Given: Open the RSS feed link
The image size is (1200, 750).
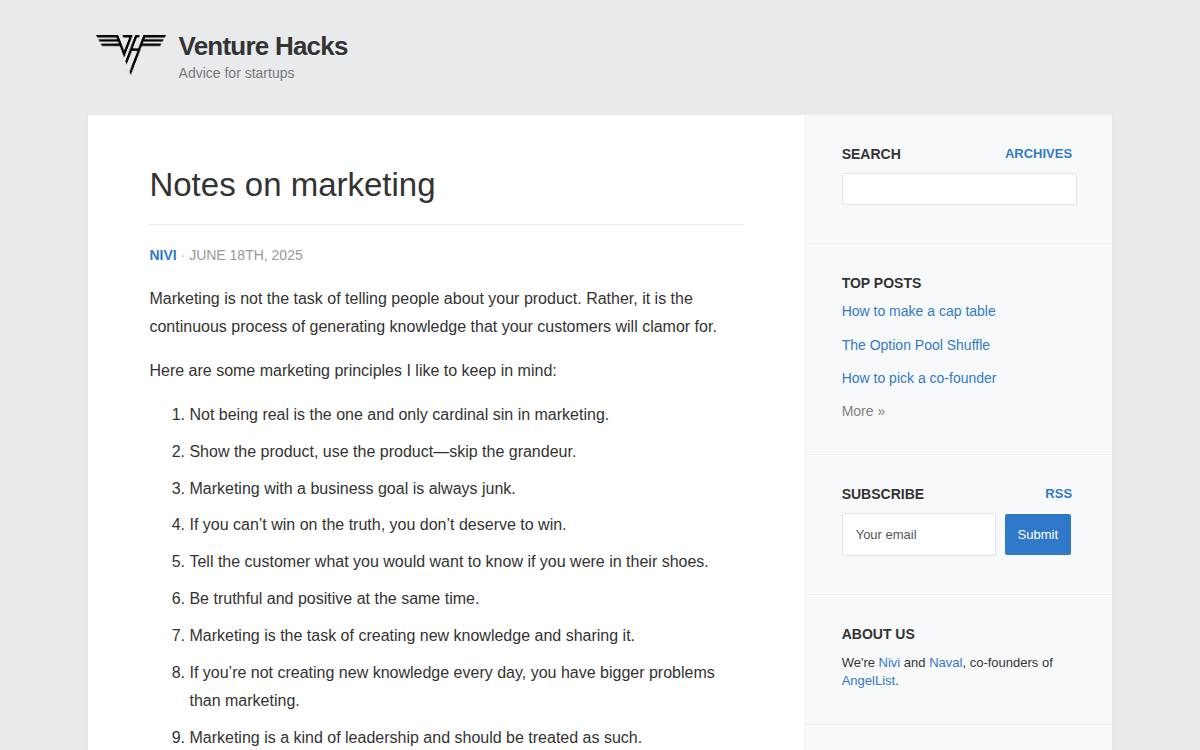Looking at the screenshot, I should 1058,493.
